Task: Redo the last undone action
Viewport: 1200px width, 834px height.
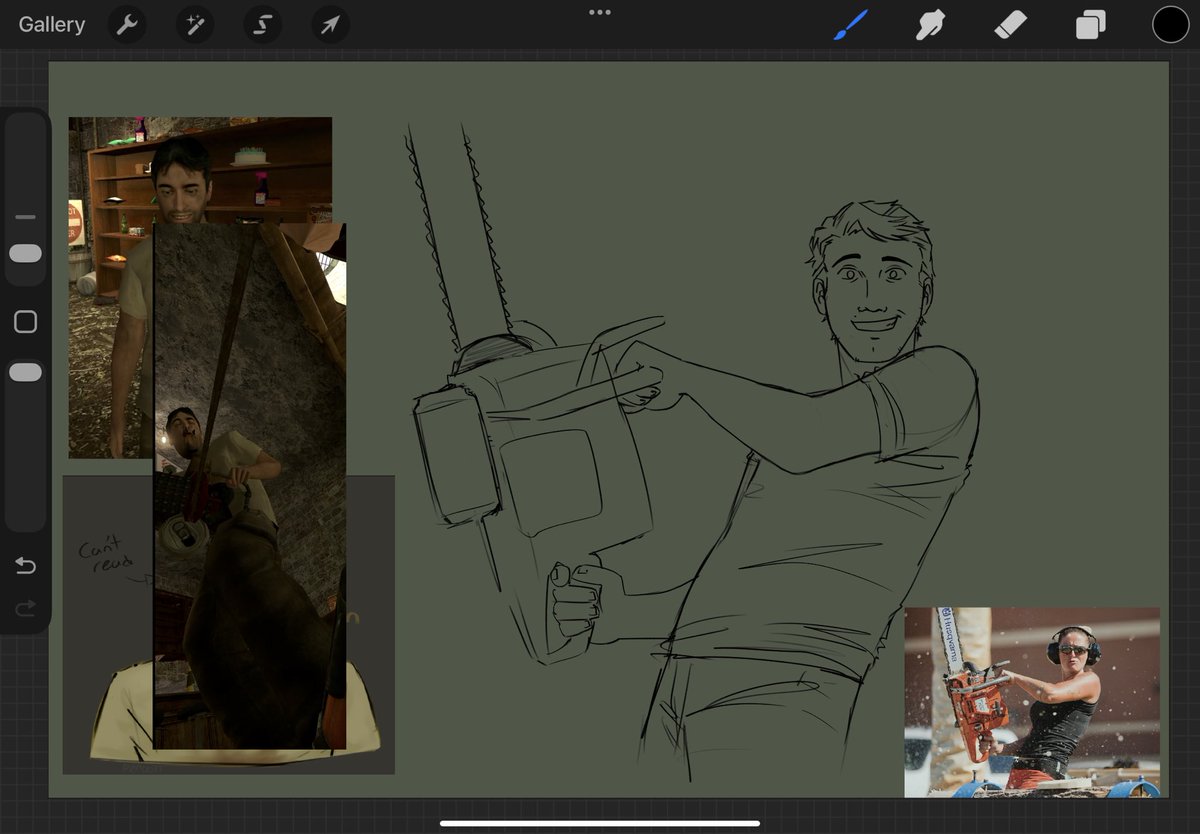Action: pos(26,608)
